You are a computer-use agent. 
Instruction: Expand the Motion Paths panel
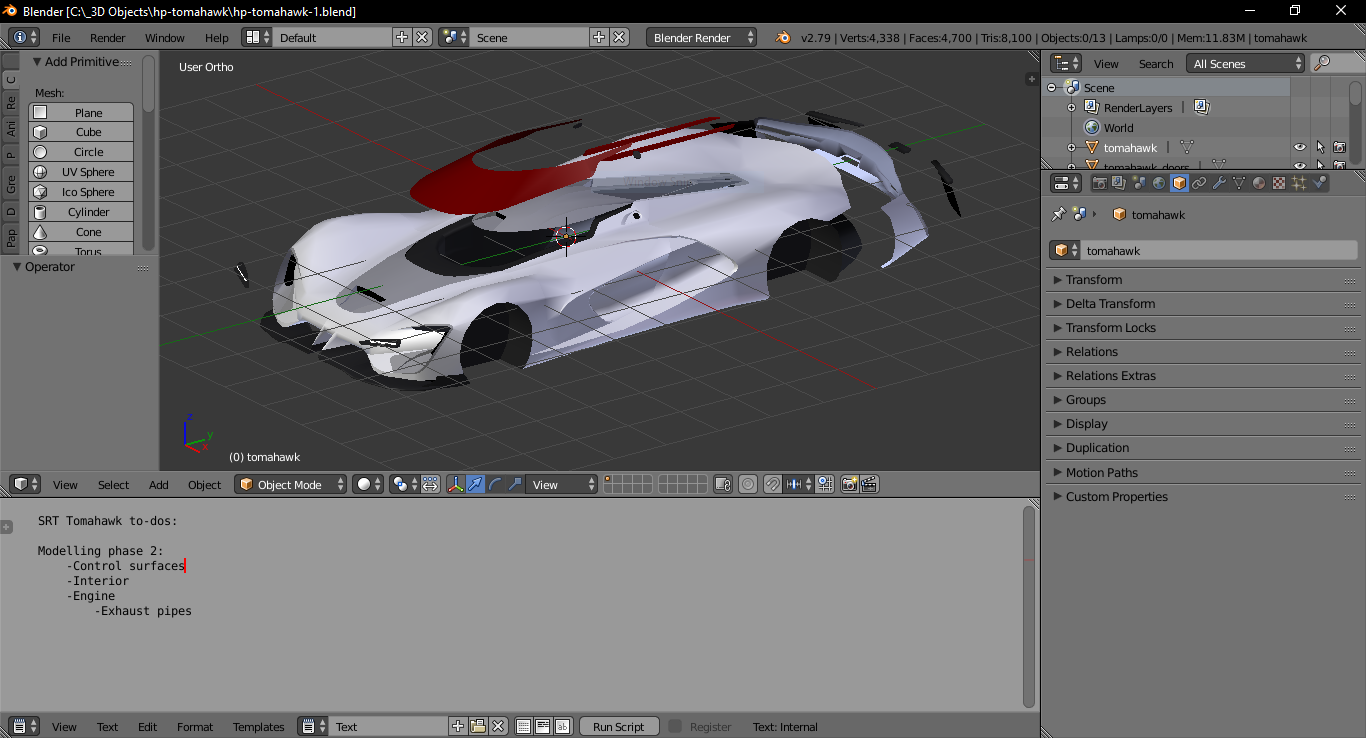pyautogui.click(x=1203, y=472)
